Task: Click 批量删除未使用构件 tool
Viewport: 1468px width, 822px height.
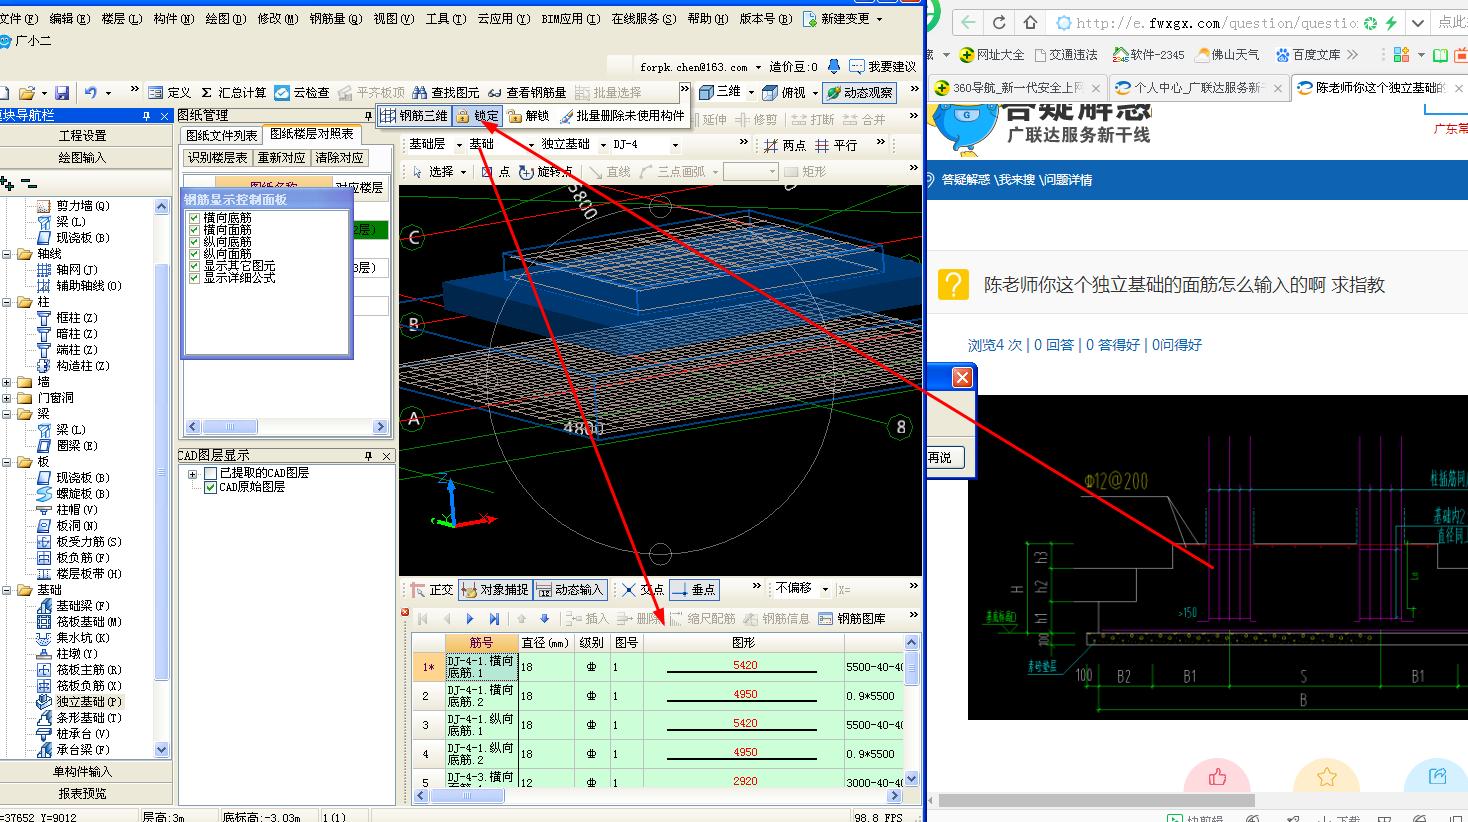Action: 622,116
